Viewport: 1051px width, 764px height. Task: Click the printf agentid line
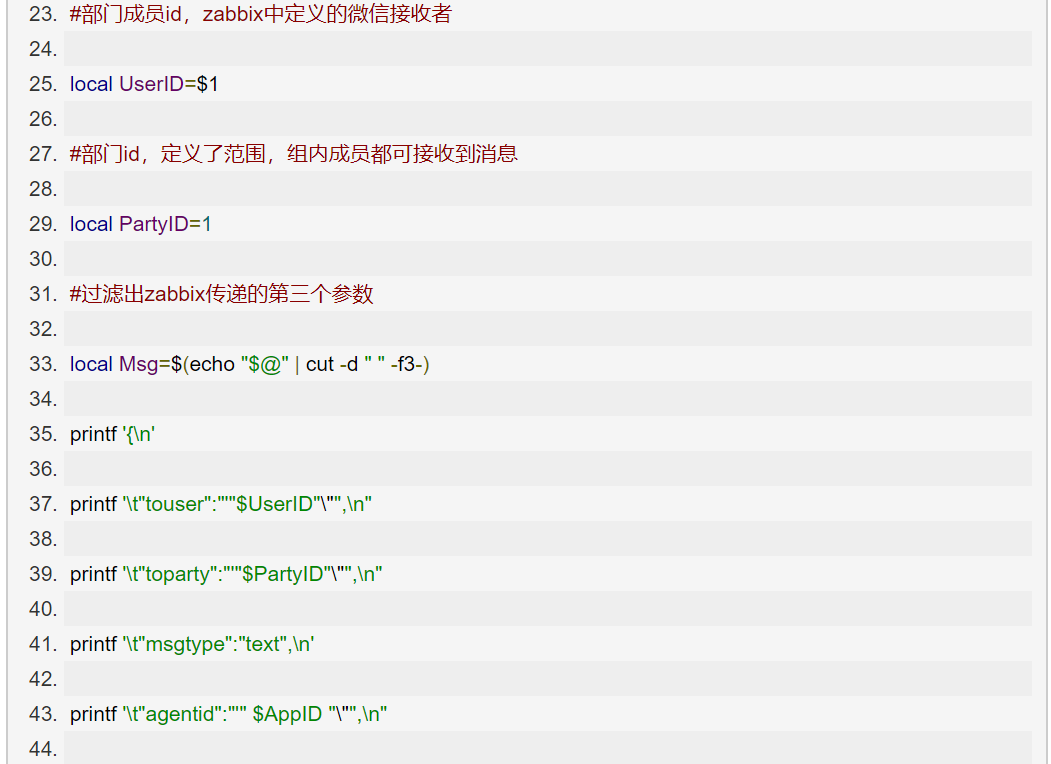tap(229, 714)
